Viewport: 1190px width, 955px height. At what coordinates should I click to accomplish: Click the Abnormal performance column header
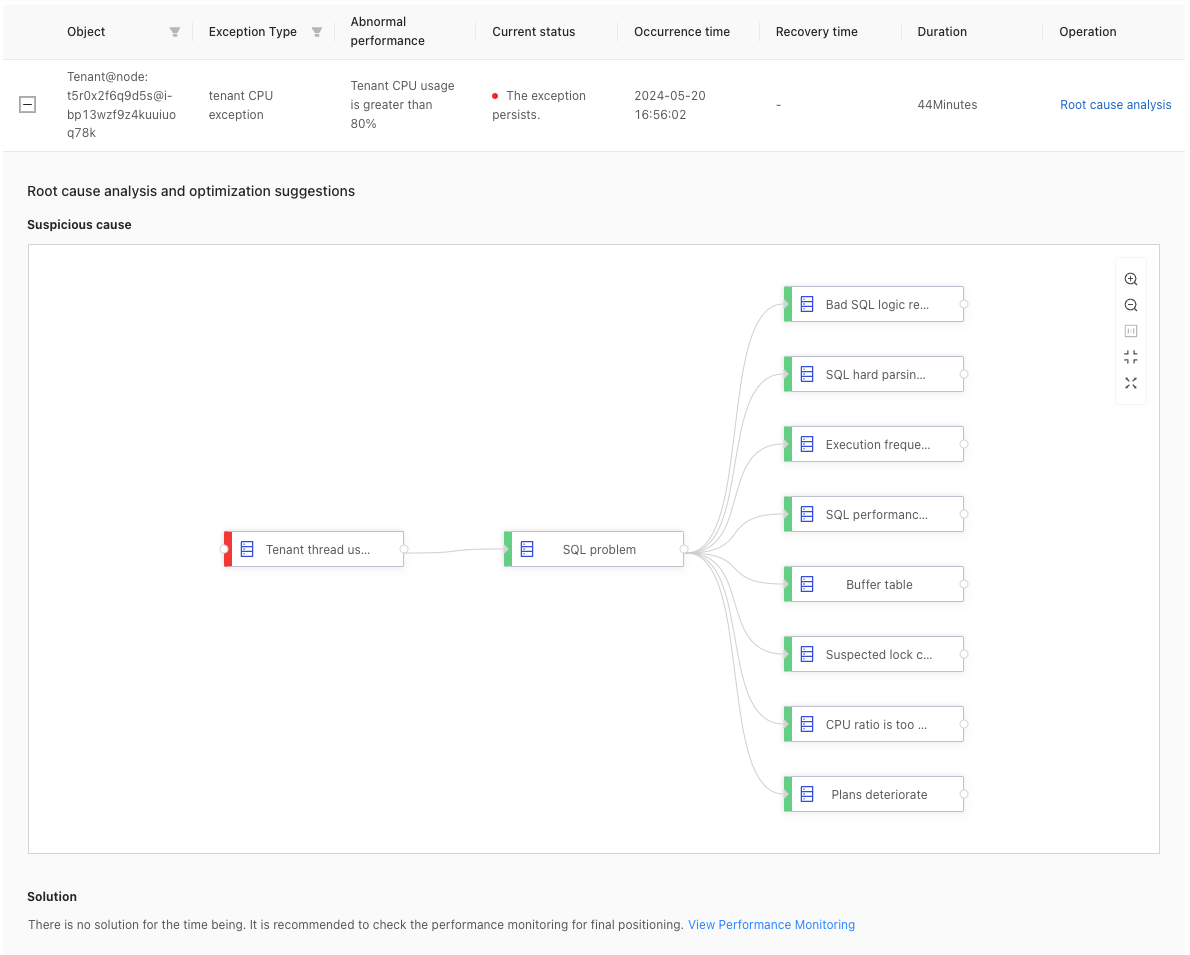pyautogui.click(x=387, y=31)
